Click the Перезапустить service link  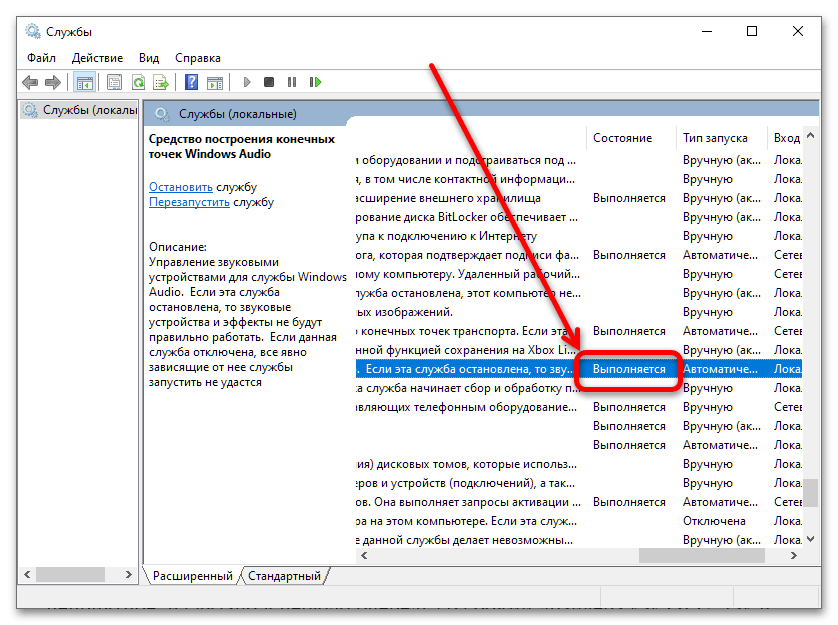tap(189, 202)
